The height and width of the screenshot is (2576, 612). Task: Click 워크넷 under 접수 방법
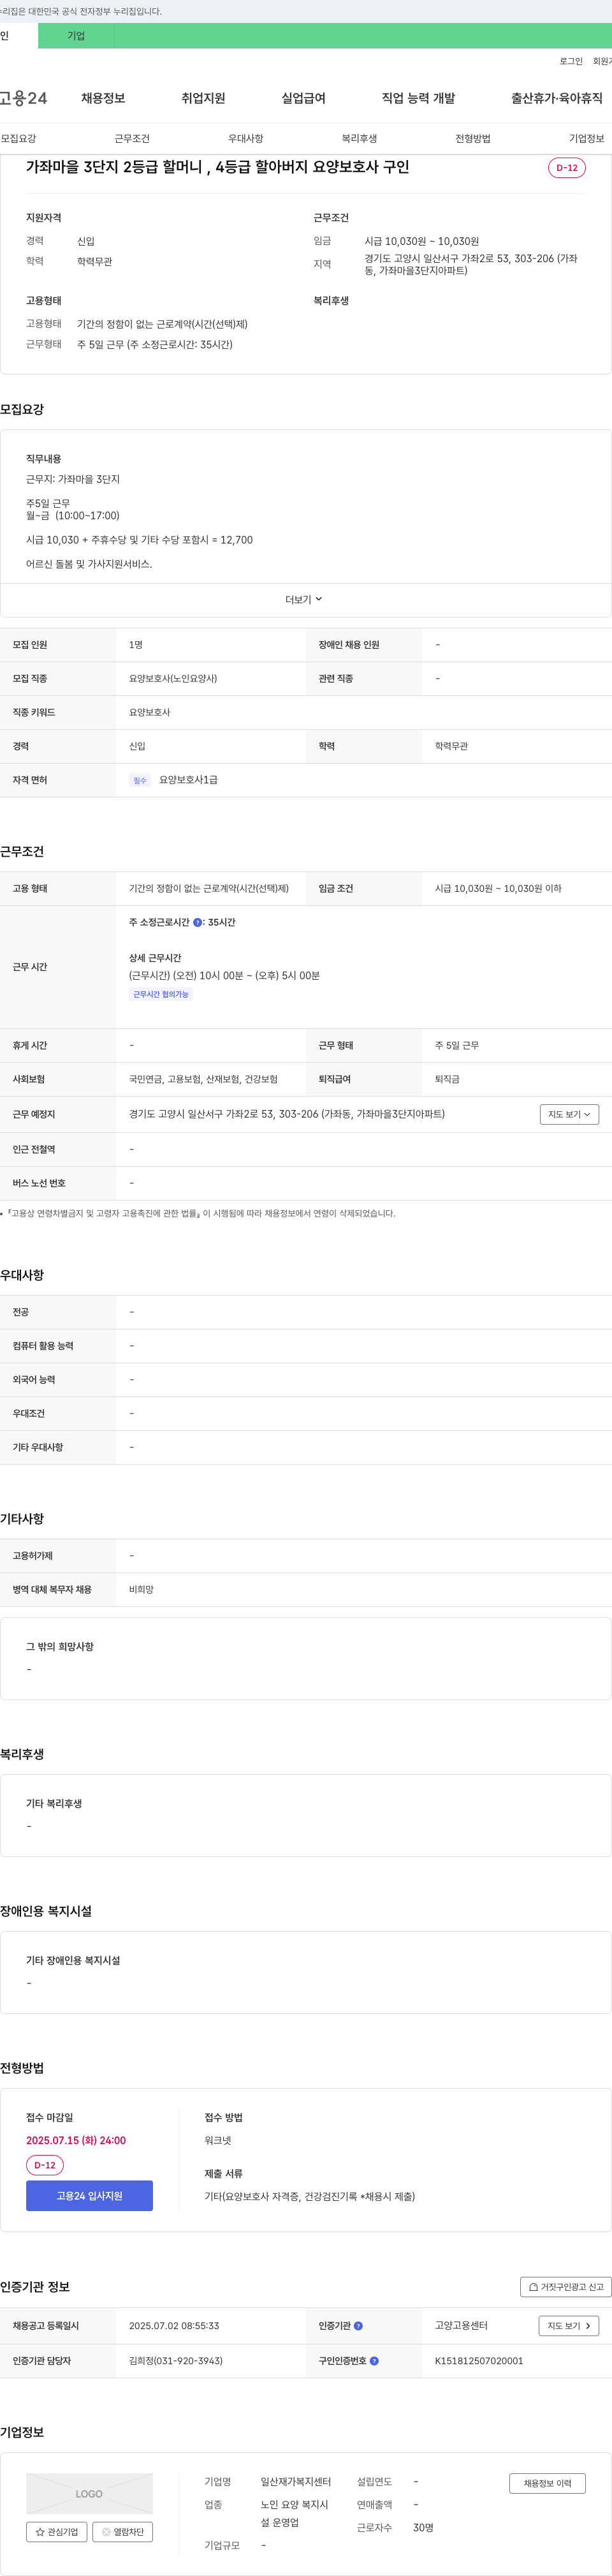tap(218, 2141)
